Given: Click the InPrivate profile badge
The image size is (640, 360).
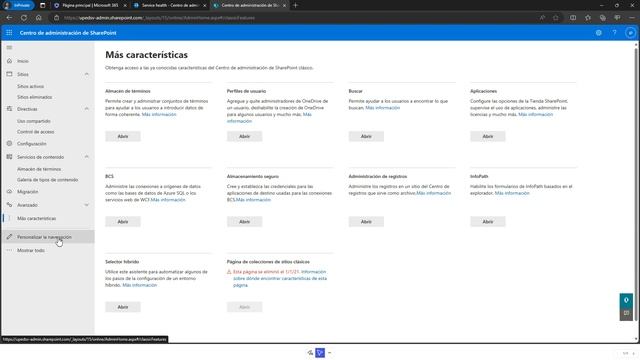Looking at the screenshot, I should tap(18, 5).
